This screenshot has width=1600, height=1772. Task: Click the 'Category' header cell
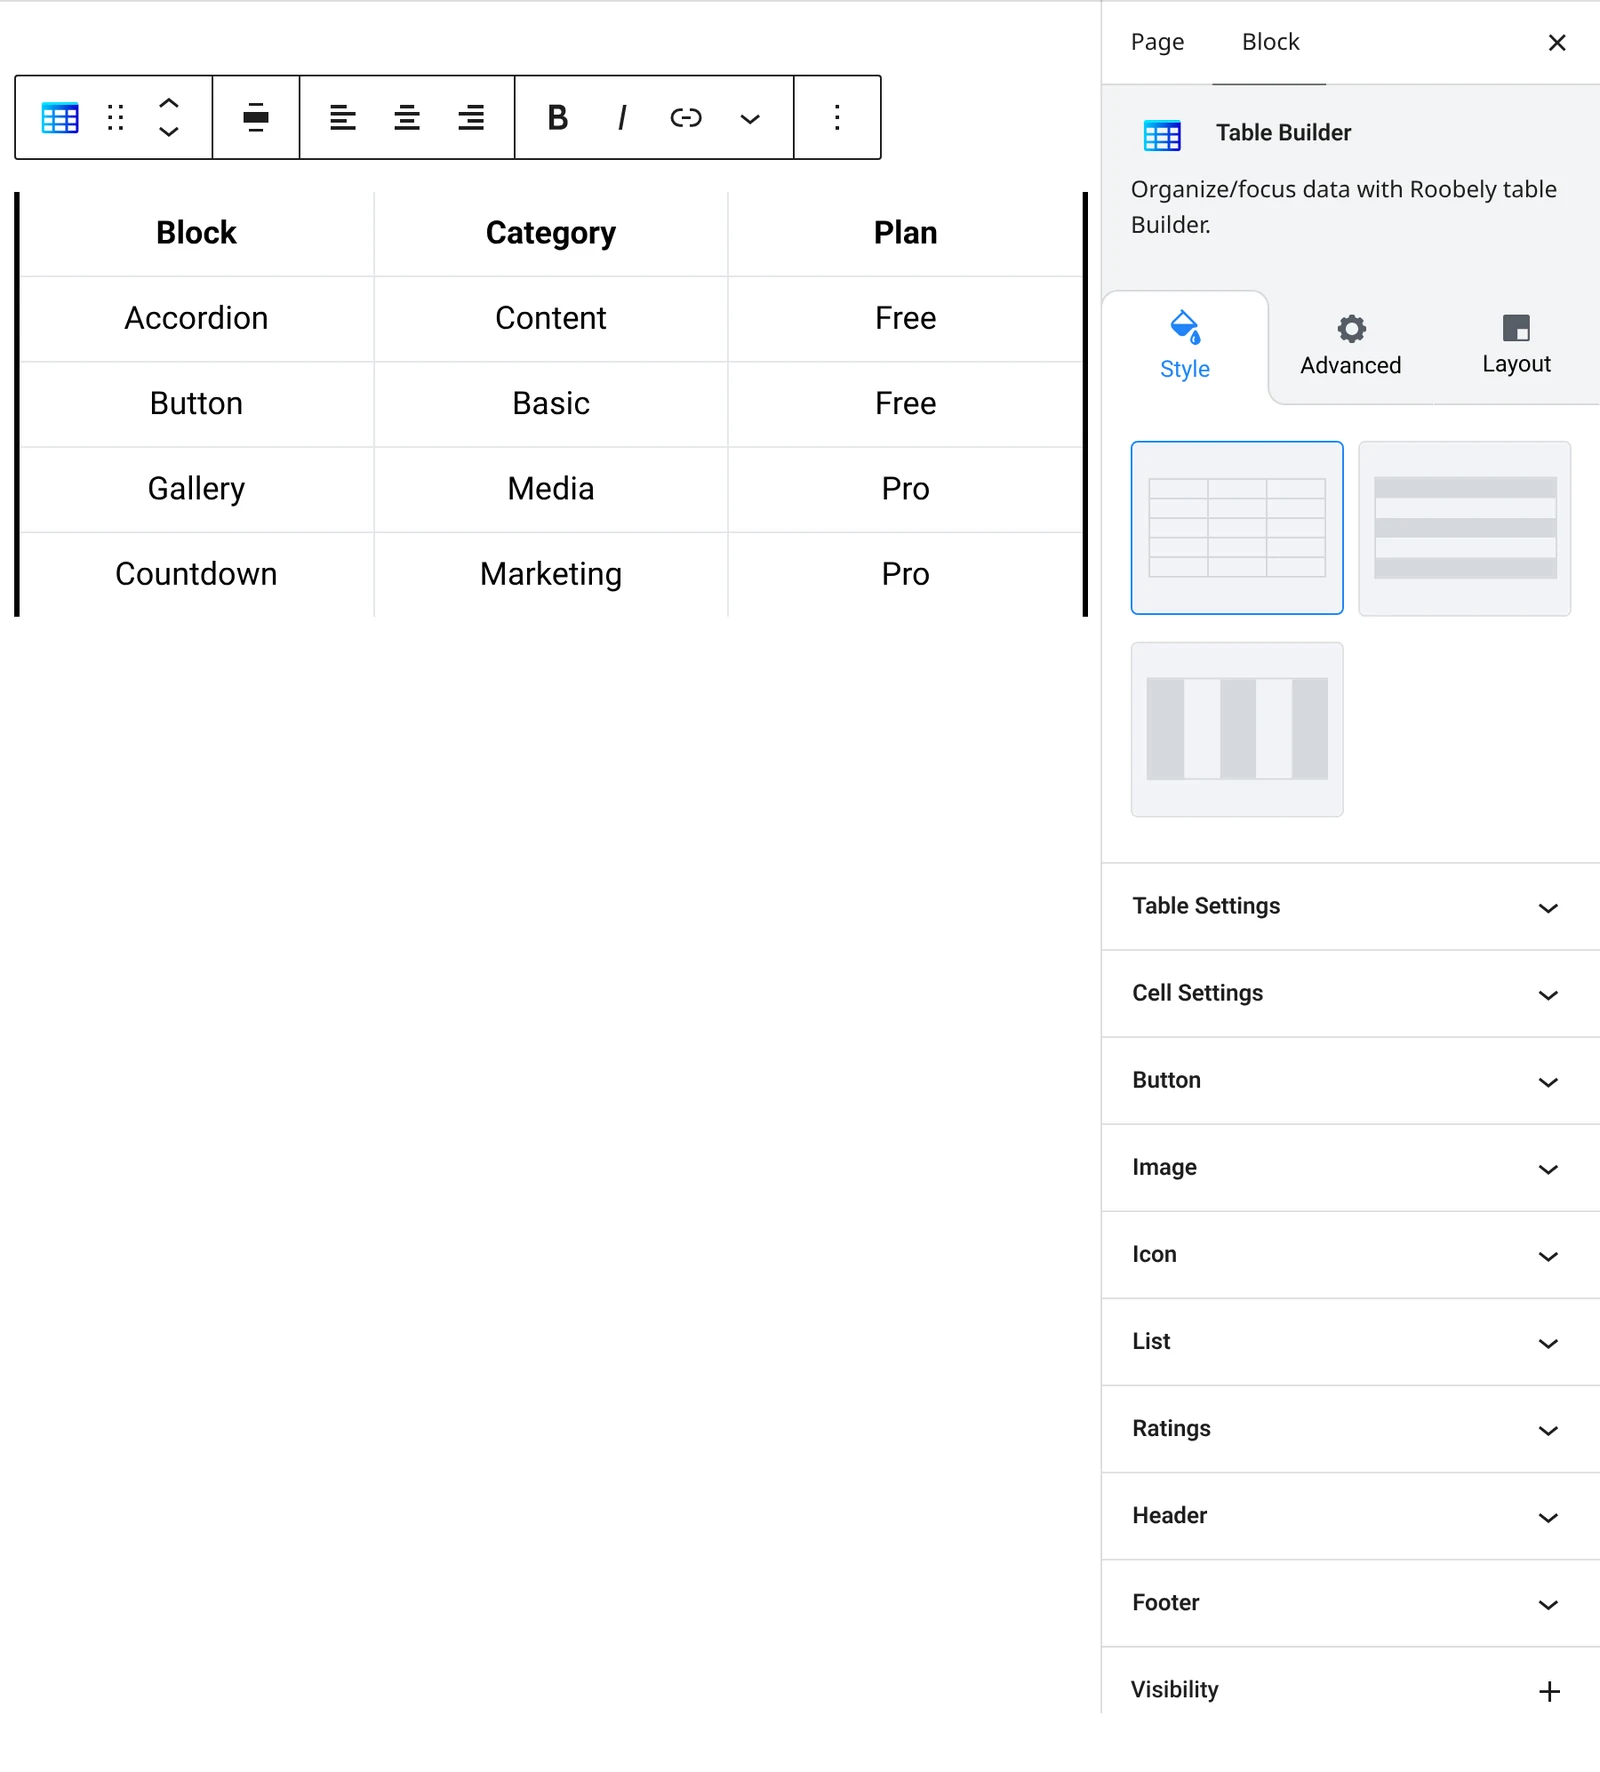pyautogui.click(x=551, y=233)
